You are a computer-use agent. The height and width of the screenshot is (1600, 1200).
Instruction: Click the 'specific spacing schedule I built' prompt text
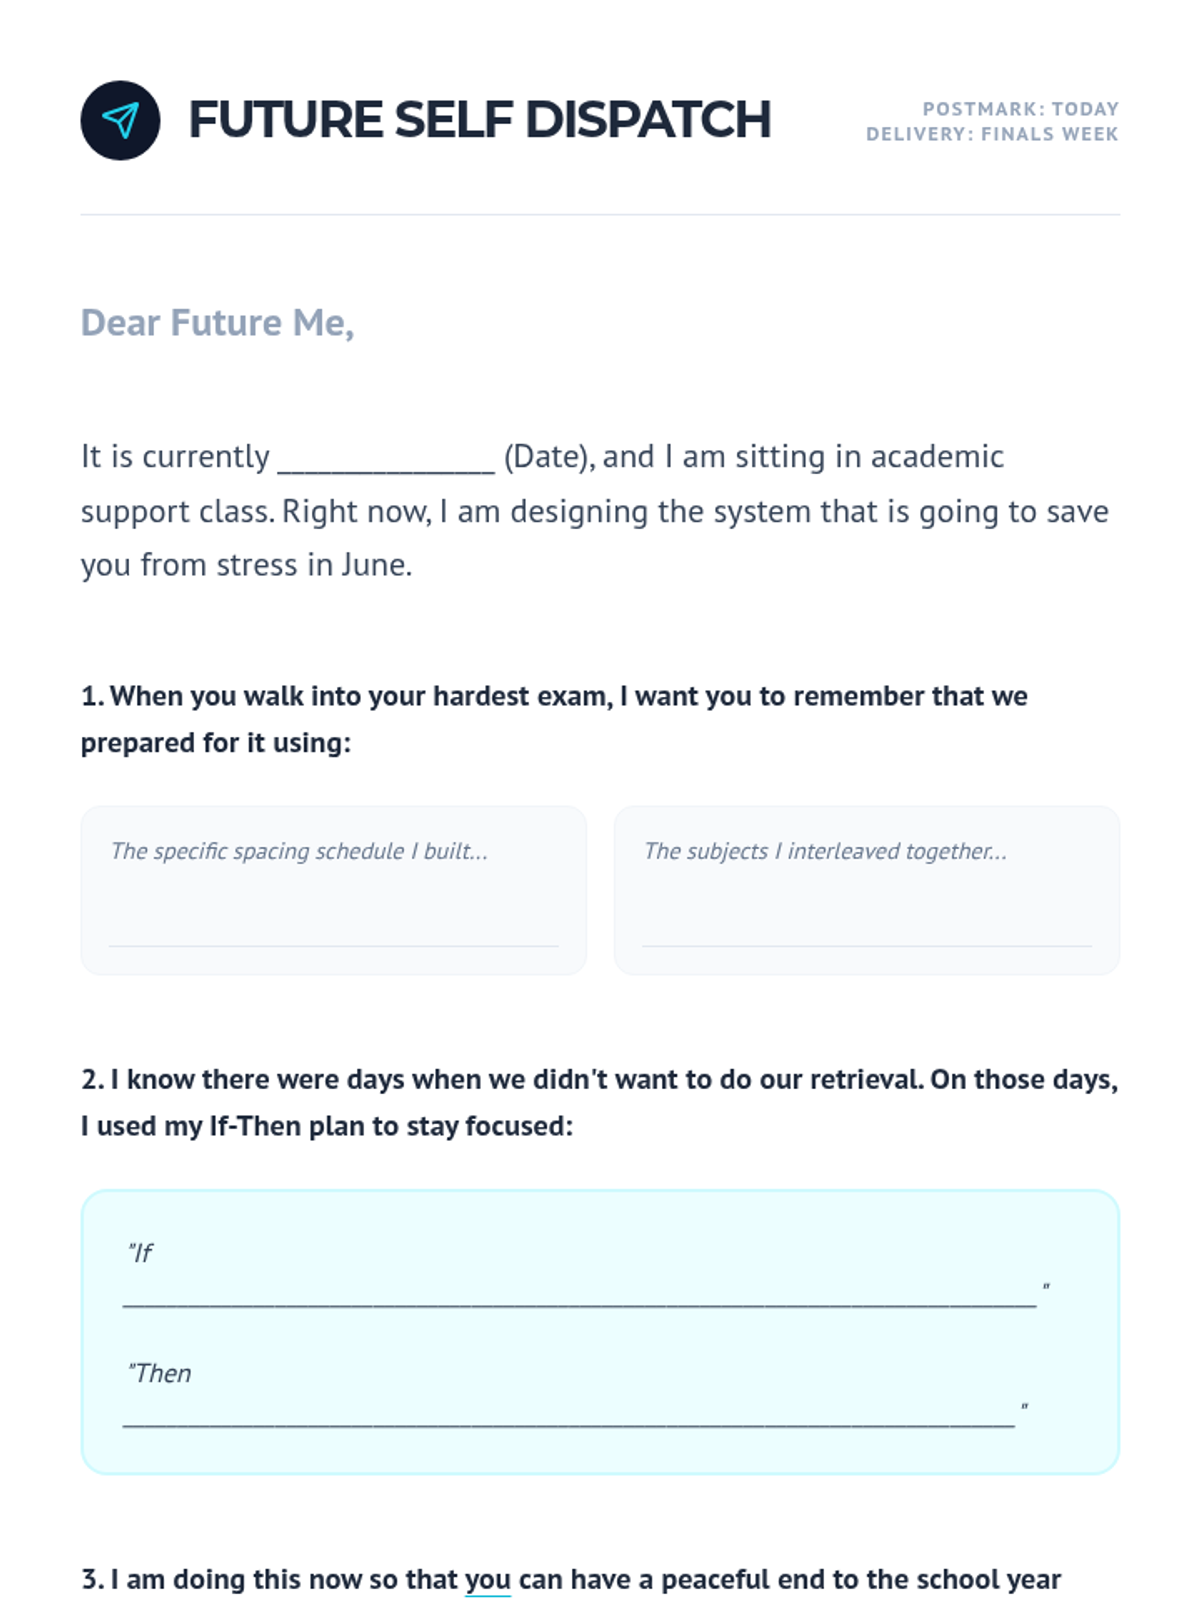coord(299,851)
